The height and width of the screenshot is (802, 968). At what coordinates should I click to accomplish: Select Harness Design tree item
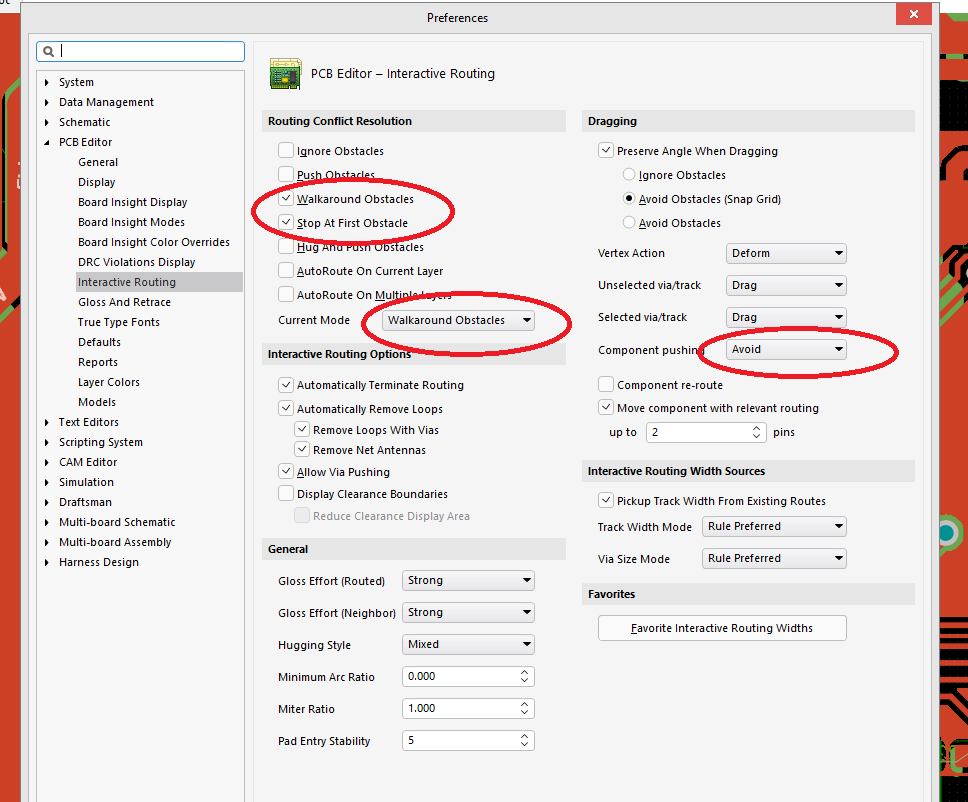click(x=99, y=562)
